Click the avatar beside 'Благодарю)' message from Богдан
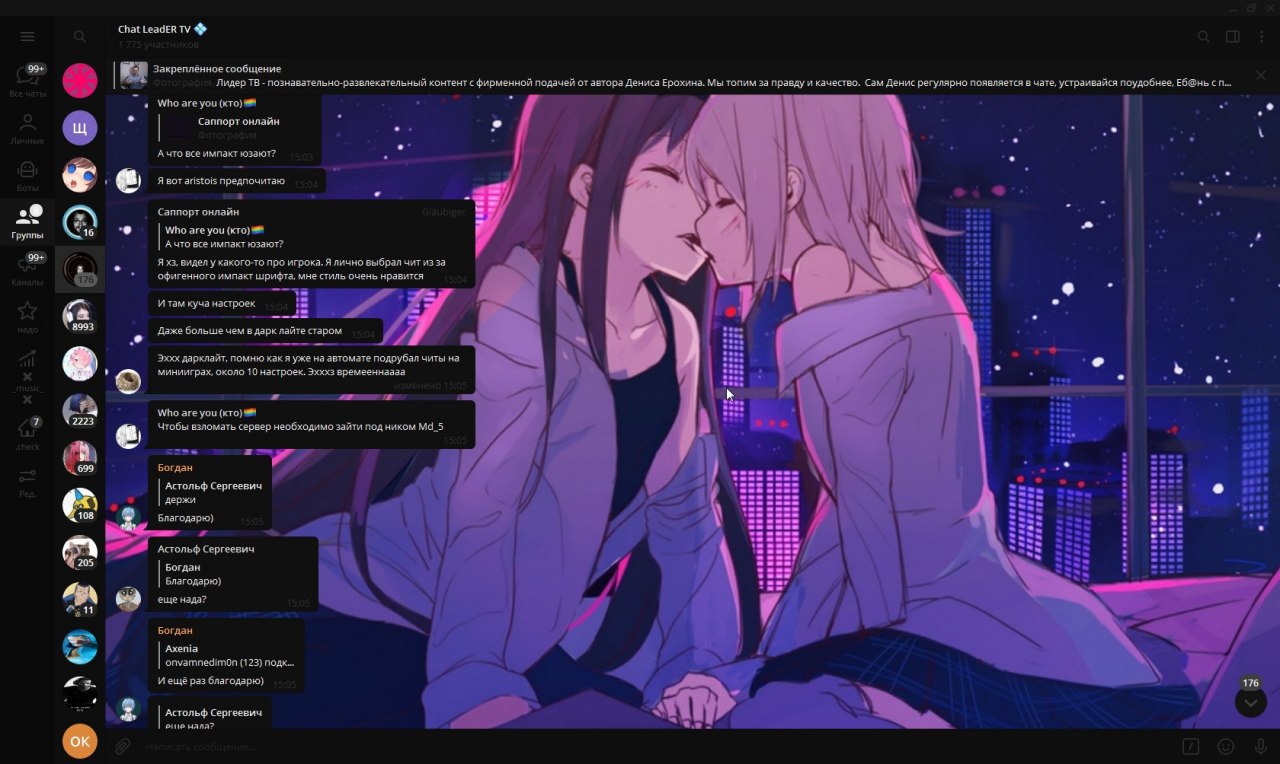 (128, 516)
